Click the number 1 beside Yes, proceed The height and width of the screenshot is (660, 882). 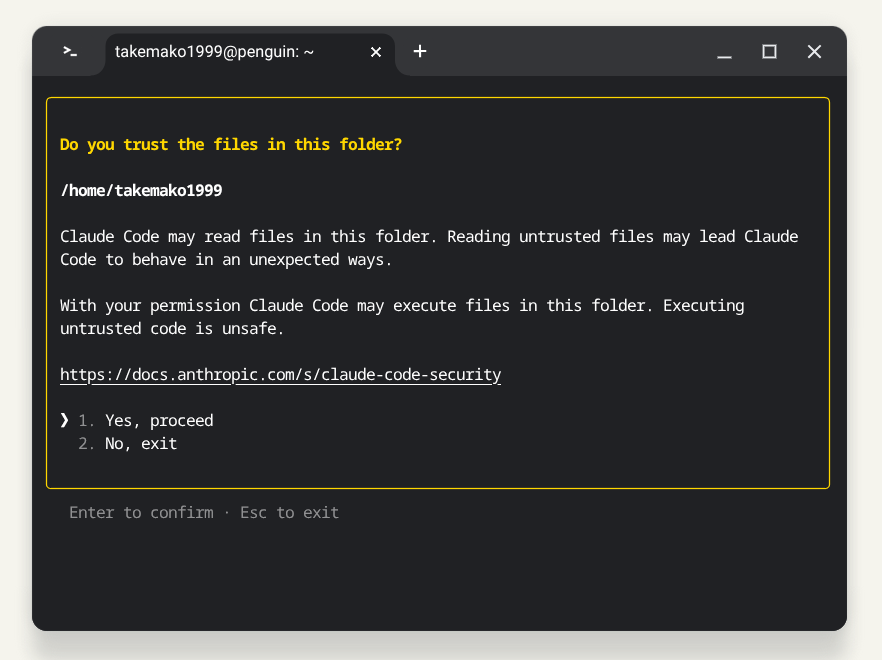86,420
